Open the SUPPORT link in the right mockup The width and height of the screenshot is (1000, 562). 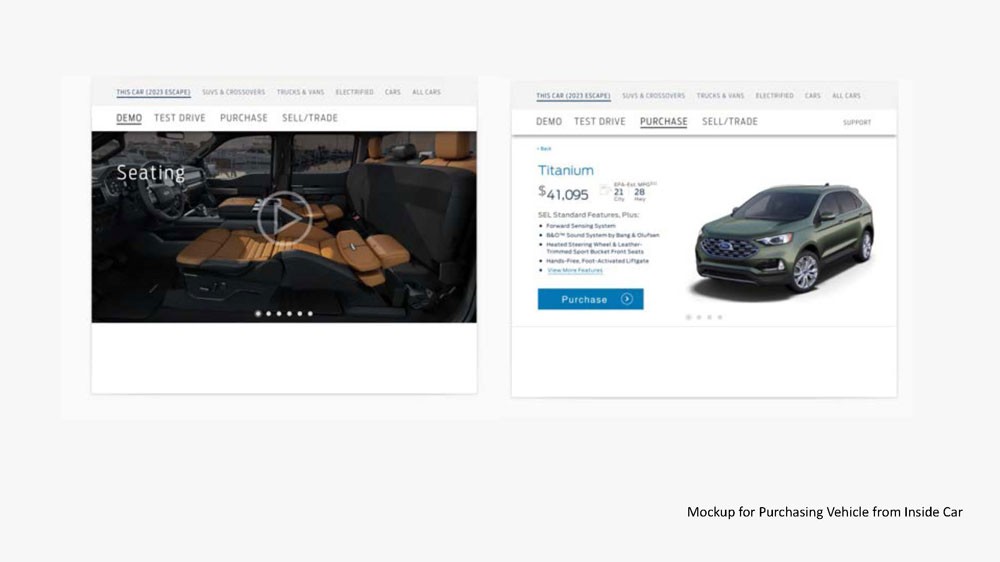(857, 122)
